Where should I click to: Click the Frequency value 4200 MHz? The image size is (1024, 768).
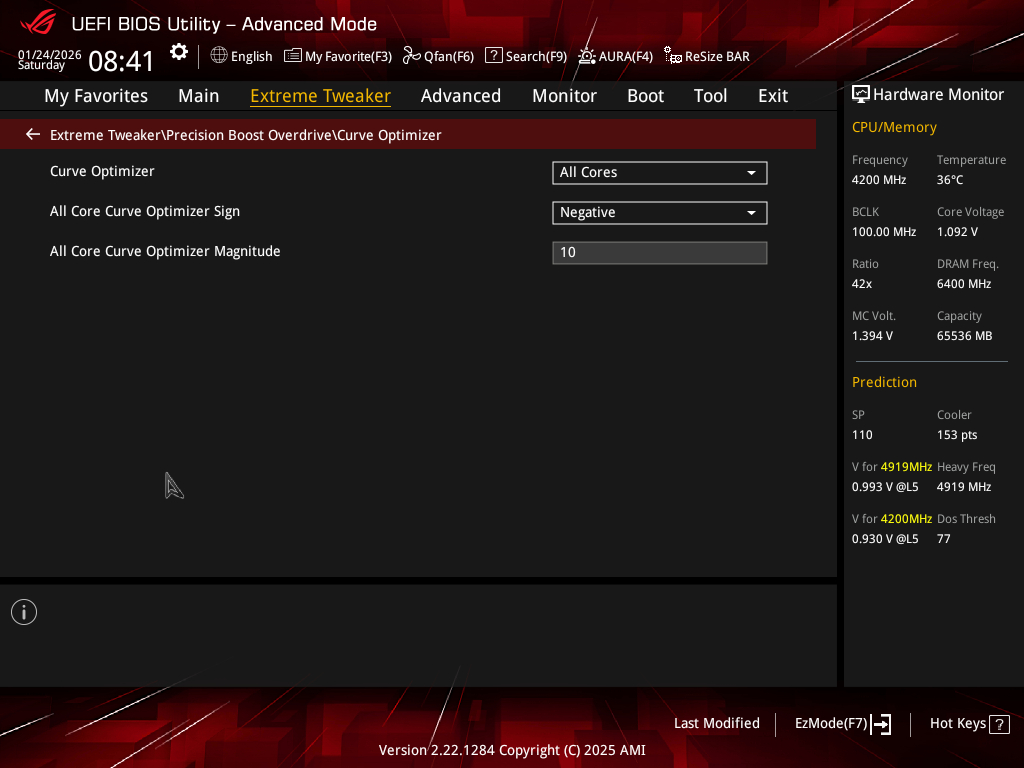[x=879, y=180]
